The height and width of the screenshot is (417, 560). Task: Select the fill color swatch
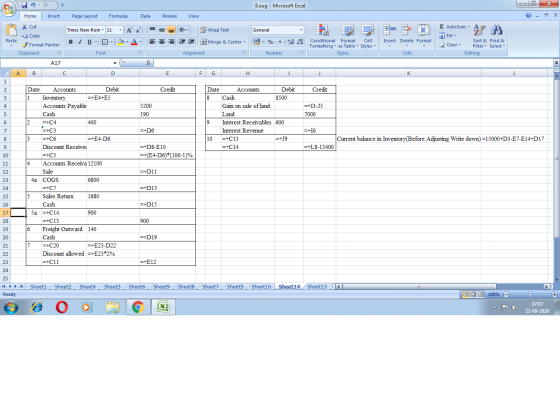click(121, 42)
